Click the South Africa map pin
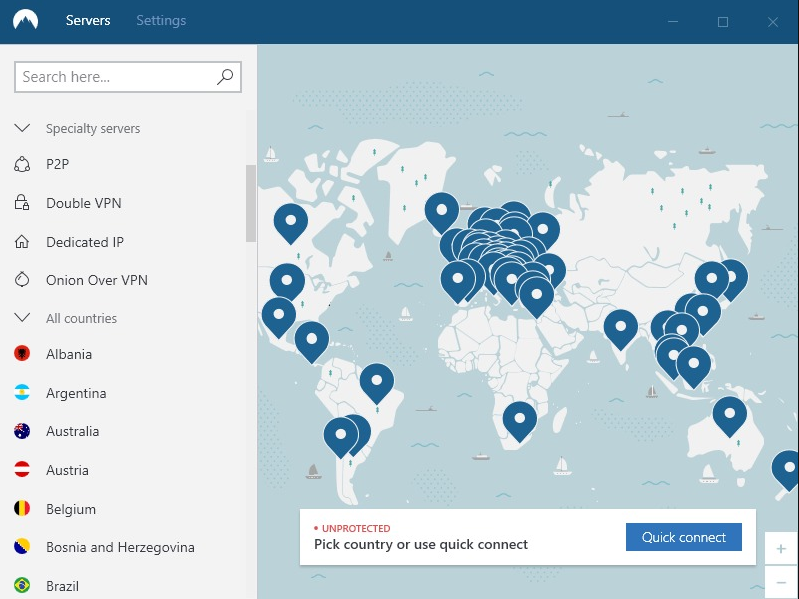The image size is (799, 599). coord(519,421)
